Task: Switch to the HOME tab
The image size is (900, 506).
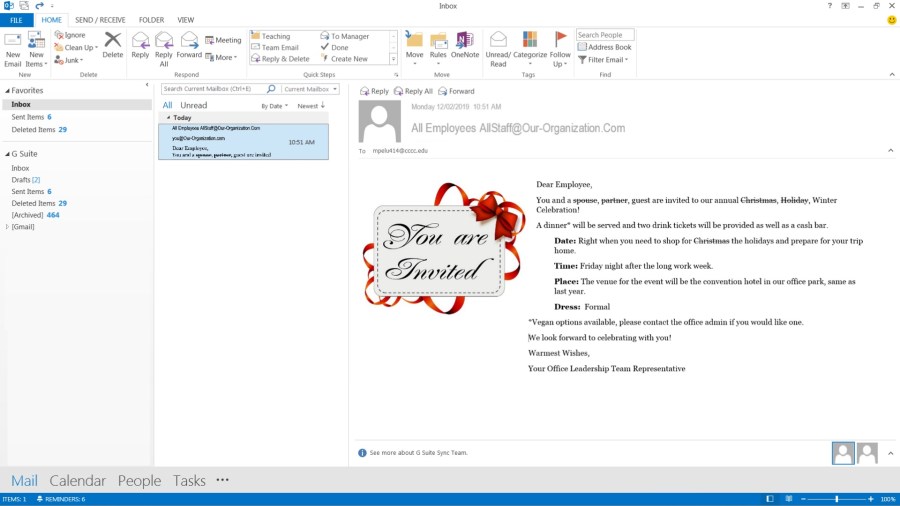Action: pyautogui.click(x=51, y=20)
